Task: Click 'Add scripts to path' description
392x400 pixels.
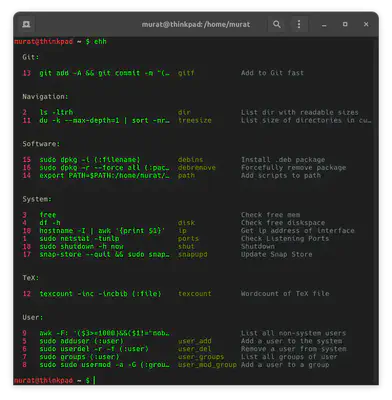Action: [281, 175]
